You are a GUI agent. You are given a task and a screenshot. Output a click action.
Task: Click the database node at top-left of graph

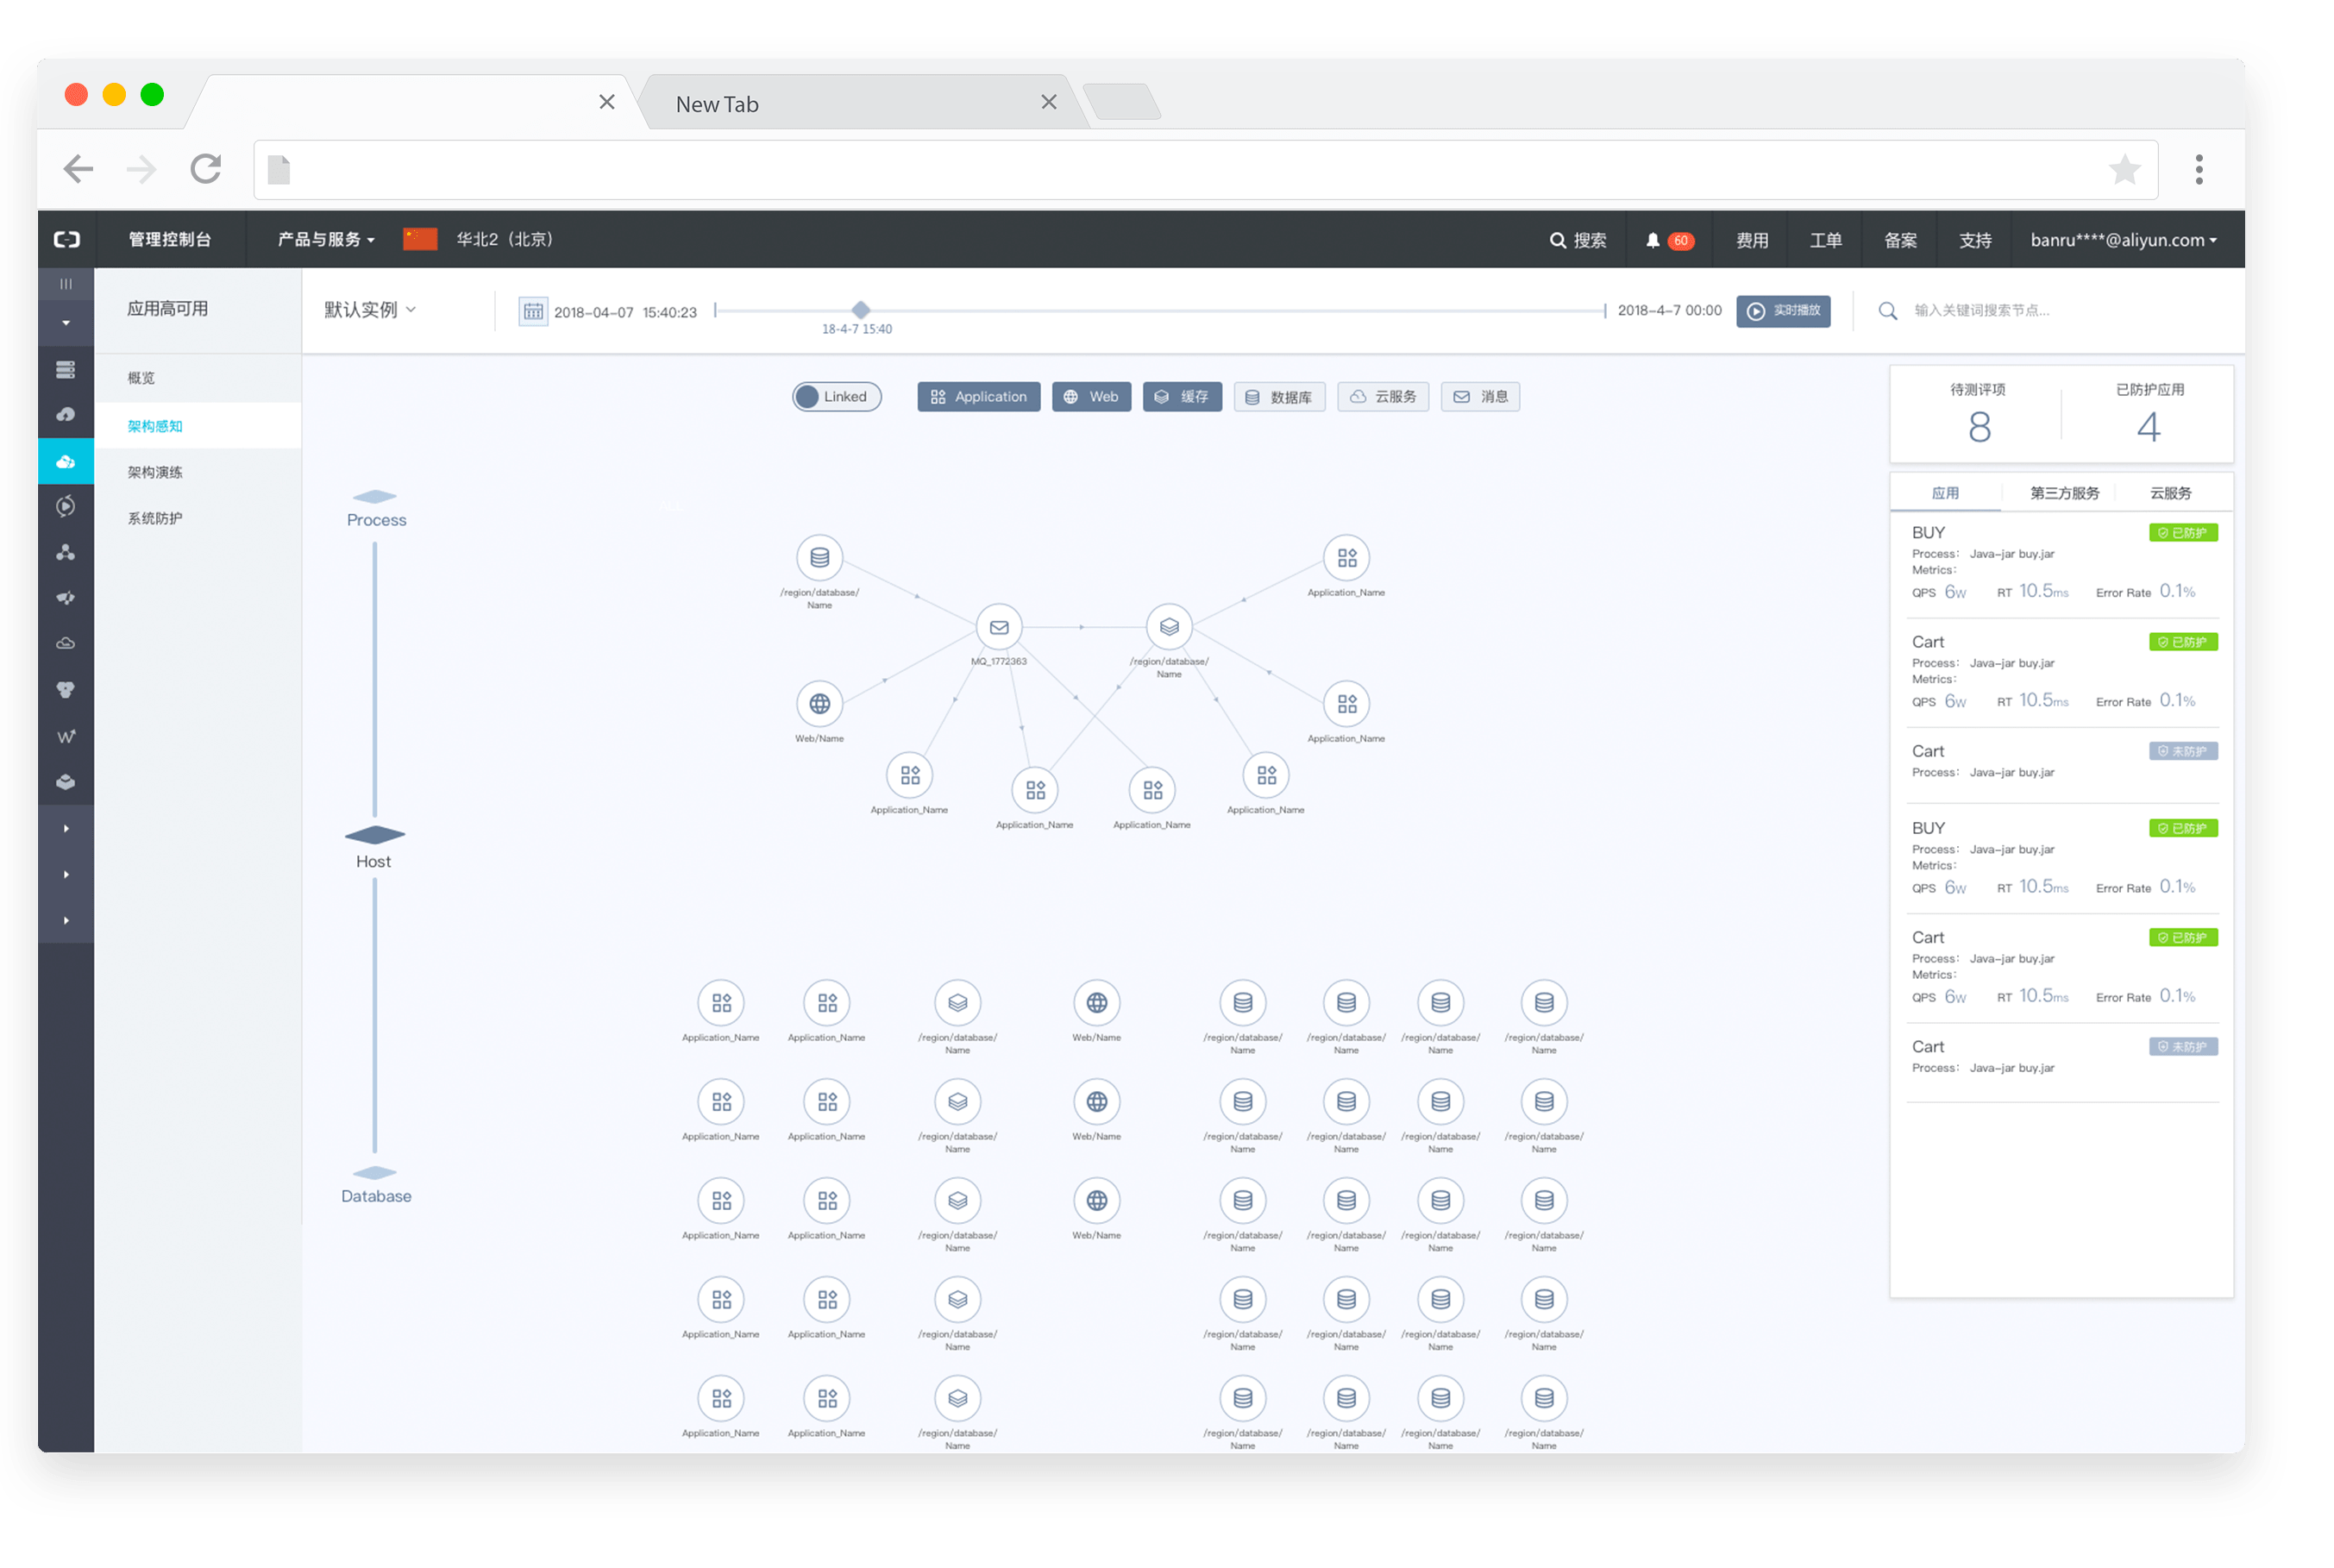pyautogui.click(x=819, y=558)
